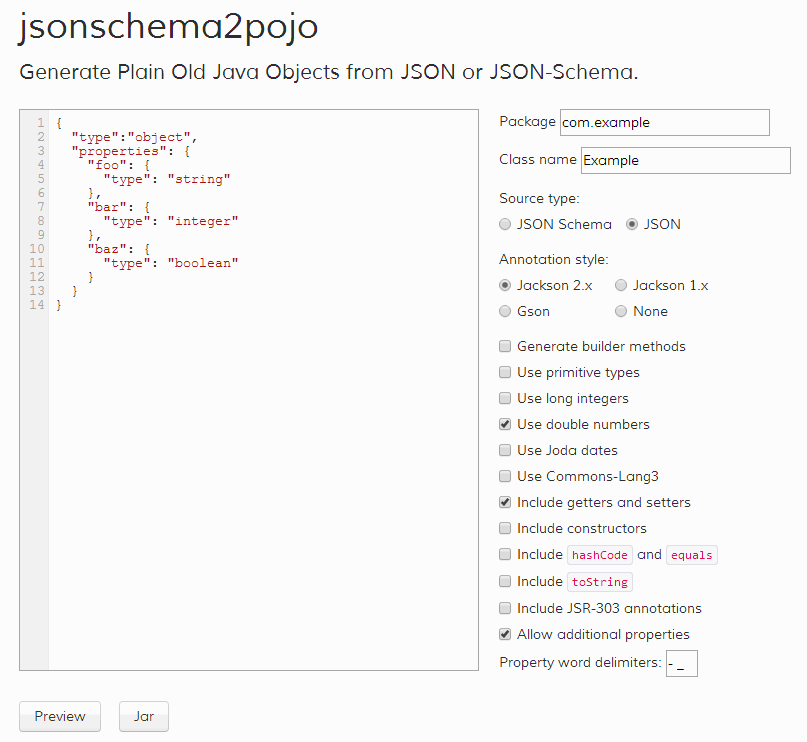The width and height of the screenshot is (807, 742).
Task: Click the Property word delimiters field
Action: (x=681, y=663)
